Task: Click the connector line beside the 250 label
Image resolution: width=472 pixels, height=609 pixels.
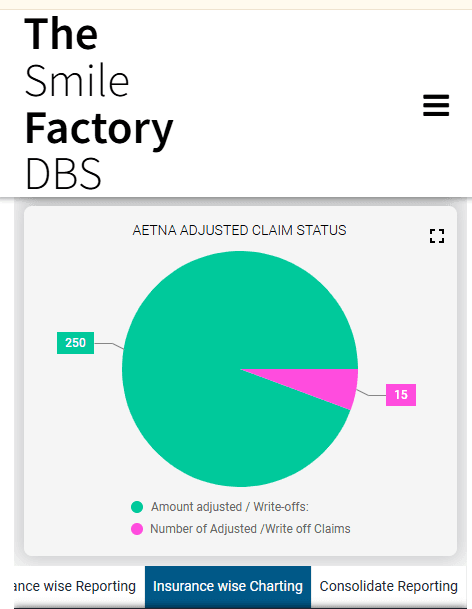Action: (109, 345)
